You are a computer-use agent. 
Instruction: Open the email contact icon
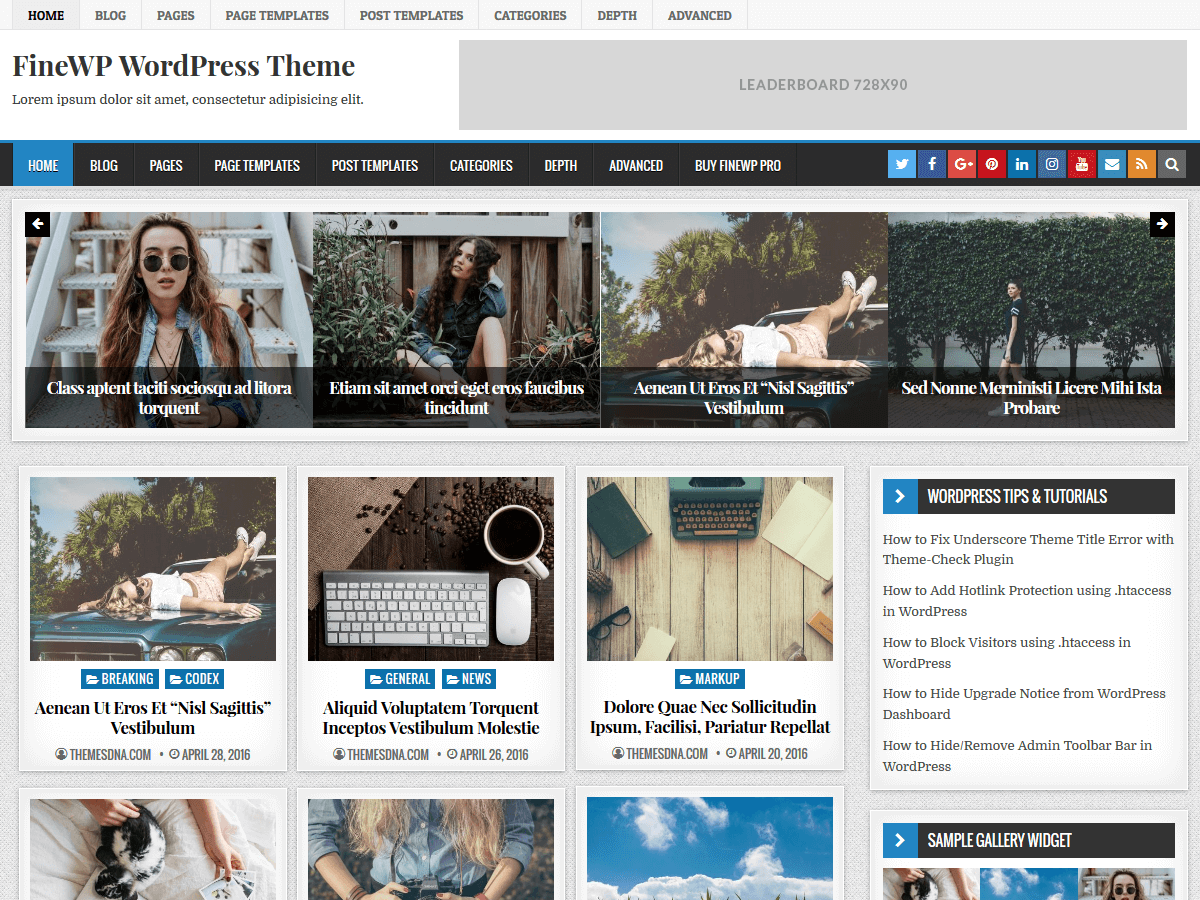pos(1111,163)
